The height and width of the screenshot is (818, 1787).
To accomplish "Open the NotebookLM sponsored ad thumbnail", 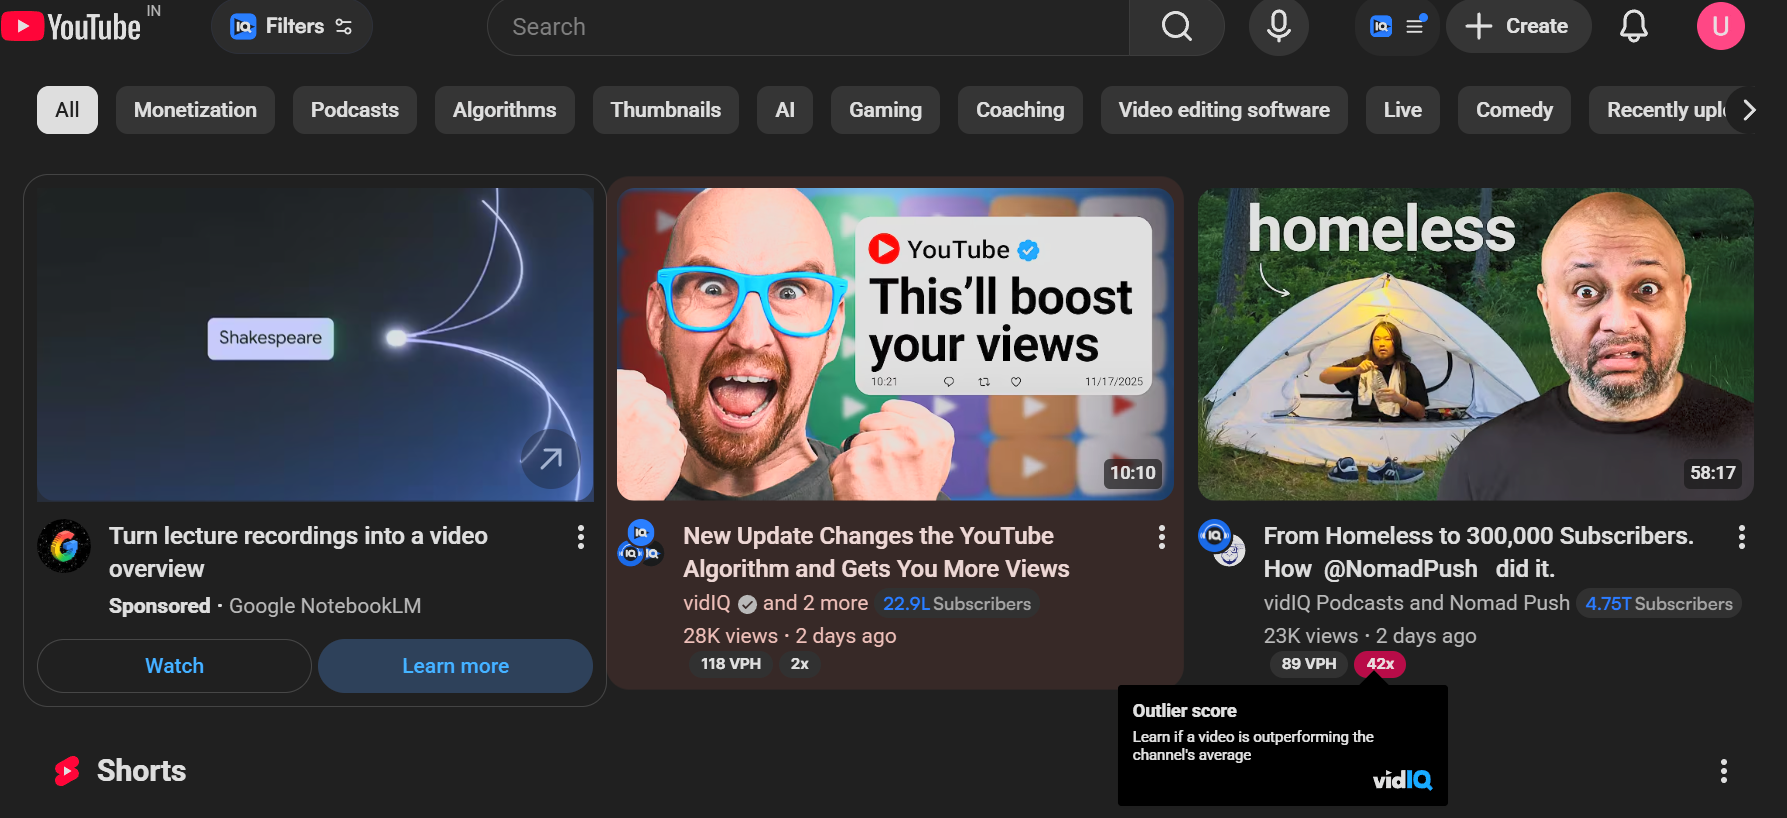I will [x=315, y=344].
